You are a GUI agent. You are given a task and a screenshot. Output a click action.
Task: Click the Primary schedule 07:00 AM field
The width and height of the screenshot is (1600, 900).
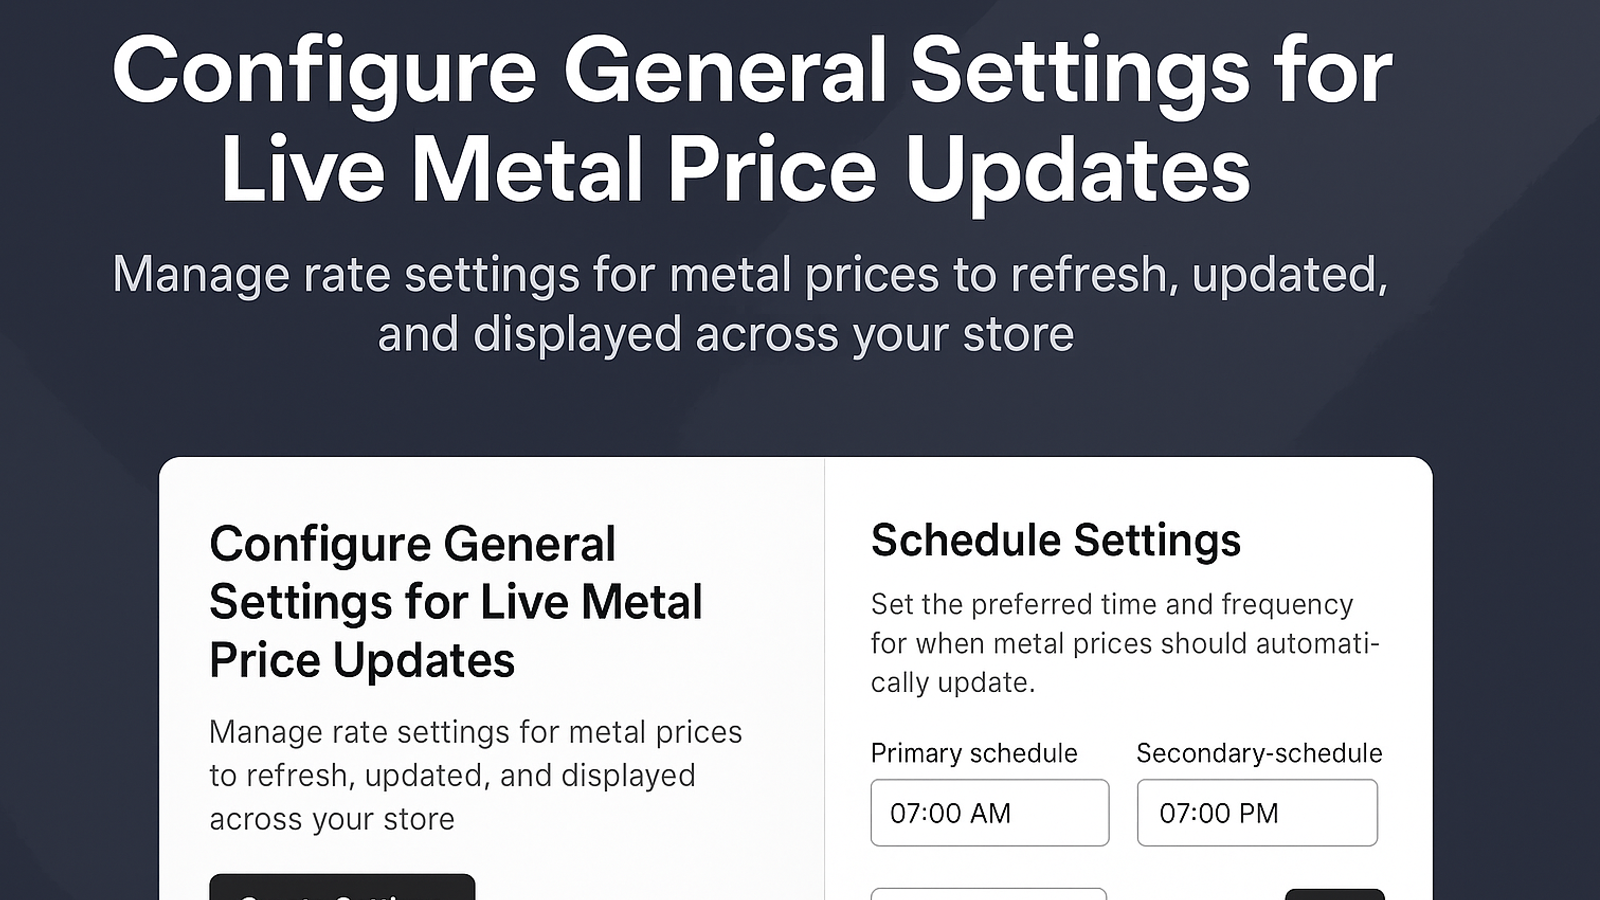pos(989,813)
